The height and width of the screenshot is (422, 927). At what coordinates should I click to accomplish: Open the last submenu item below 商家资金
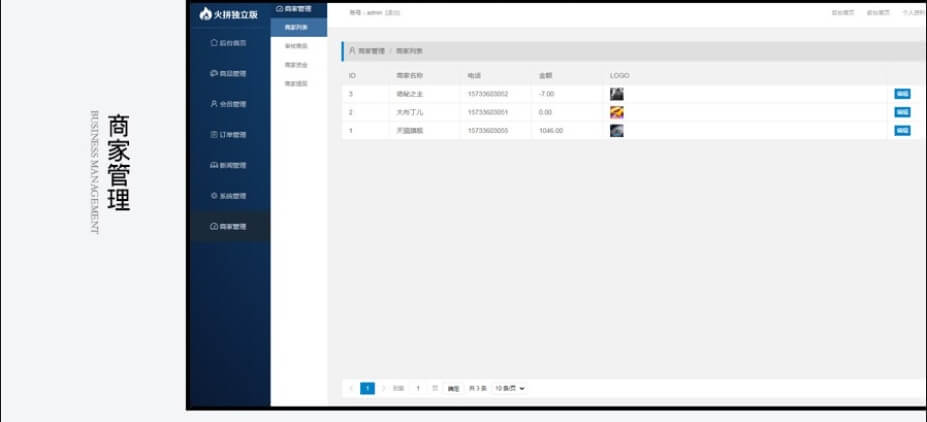[296, 84]
